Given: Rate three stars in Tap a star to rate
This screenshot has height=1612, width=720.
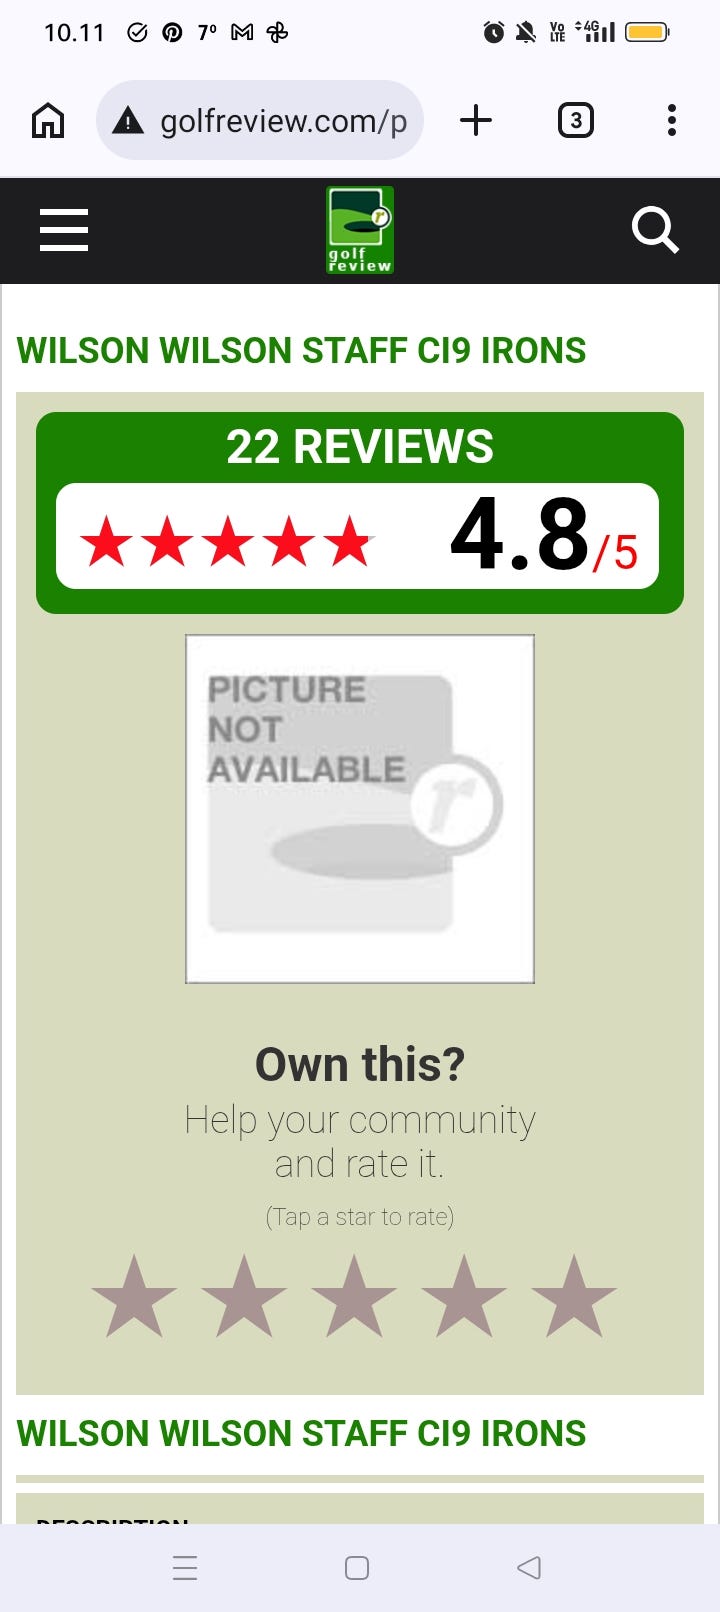Looking at the screenshot, I should click(354, 1296).
